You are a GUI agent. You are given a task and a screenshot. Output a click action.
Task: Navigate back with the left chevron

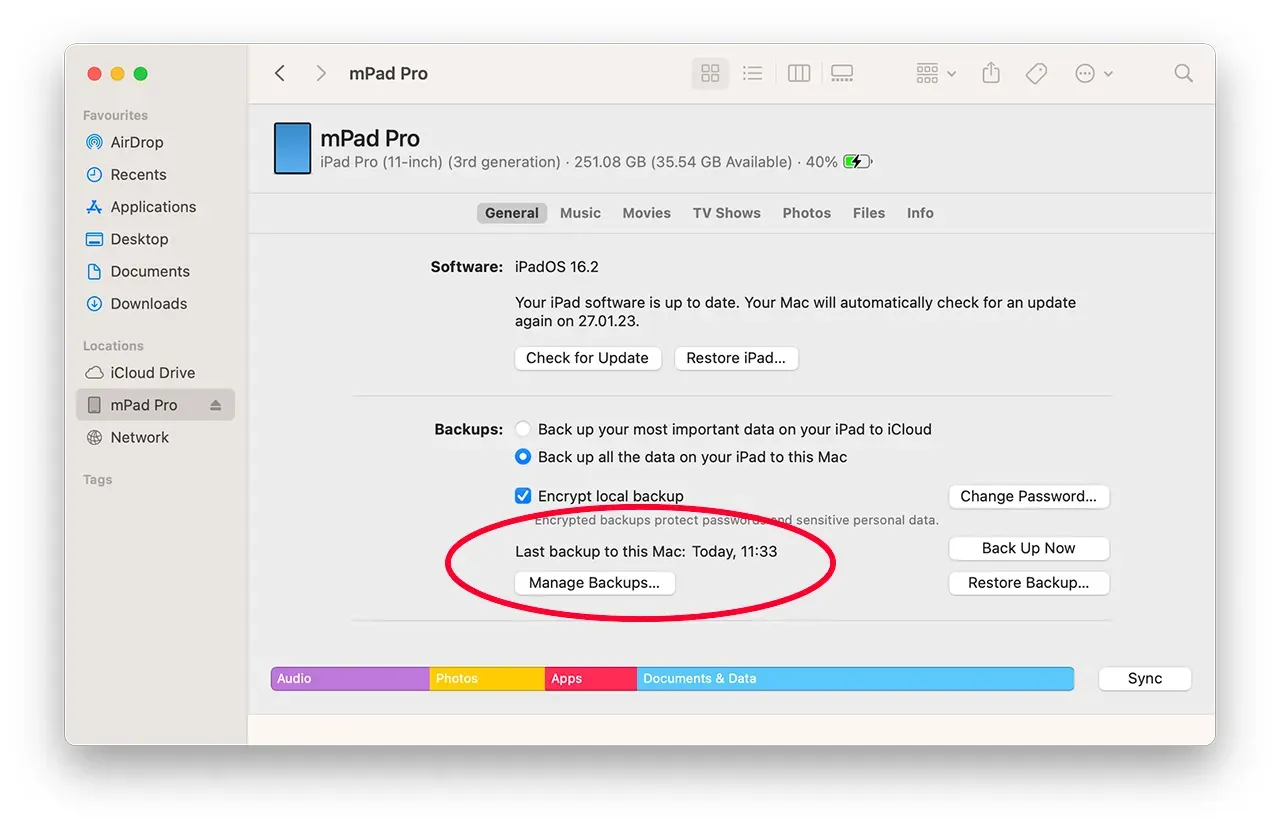[279, 72]
